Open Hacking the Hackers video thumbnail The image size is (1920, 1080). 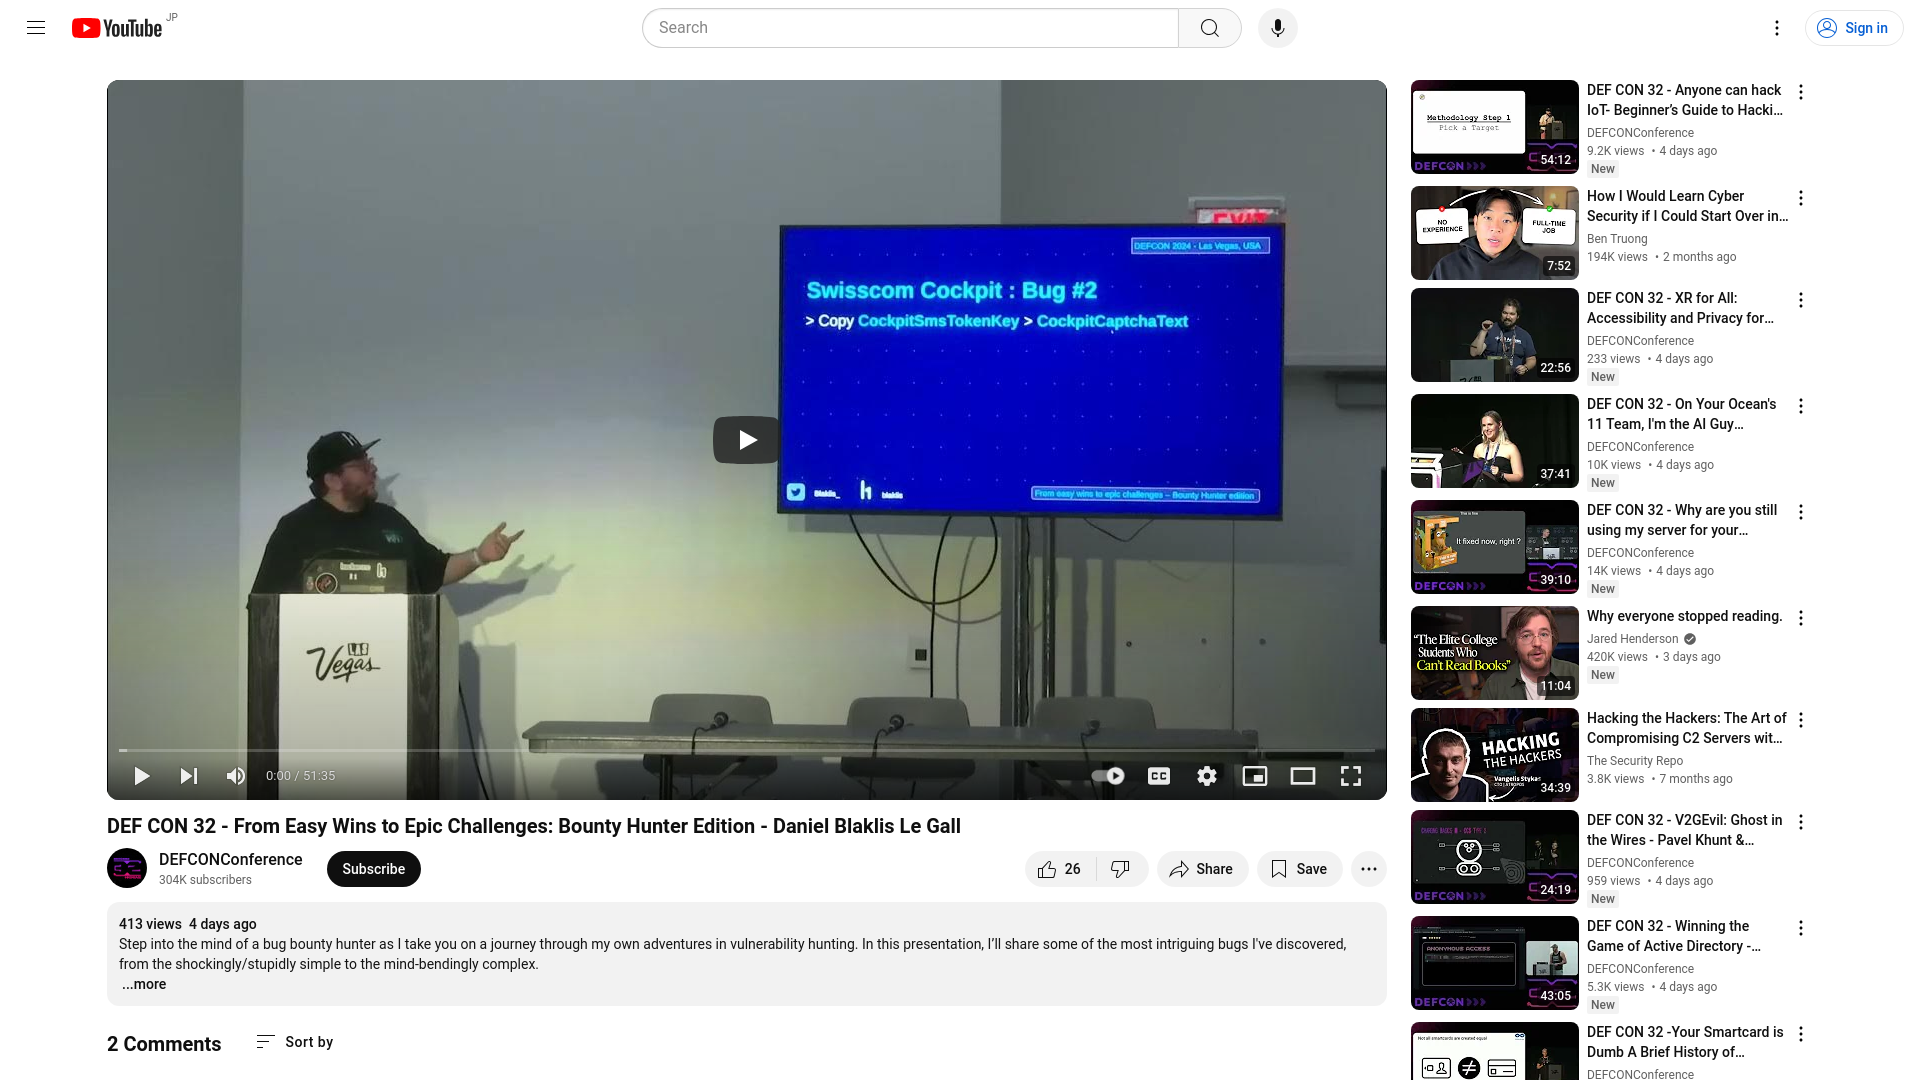click(x=1495, y=755)
